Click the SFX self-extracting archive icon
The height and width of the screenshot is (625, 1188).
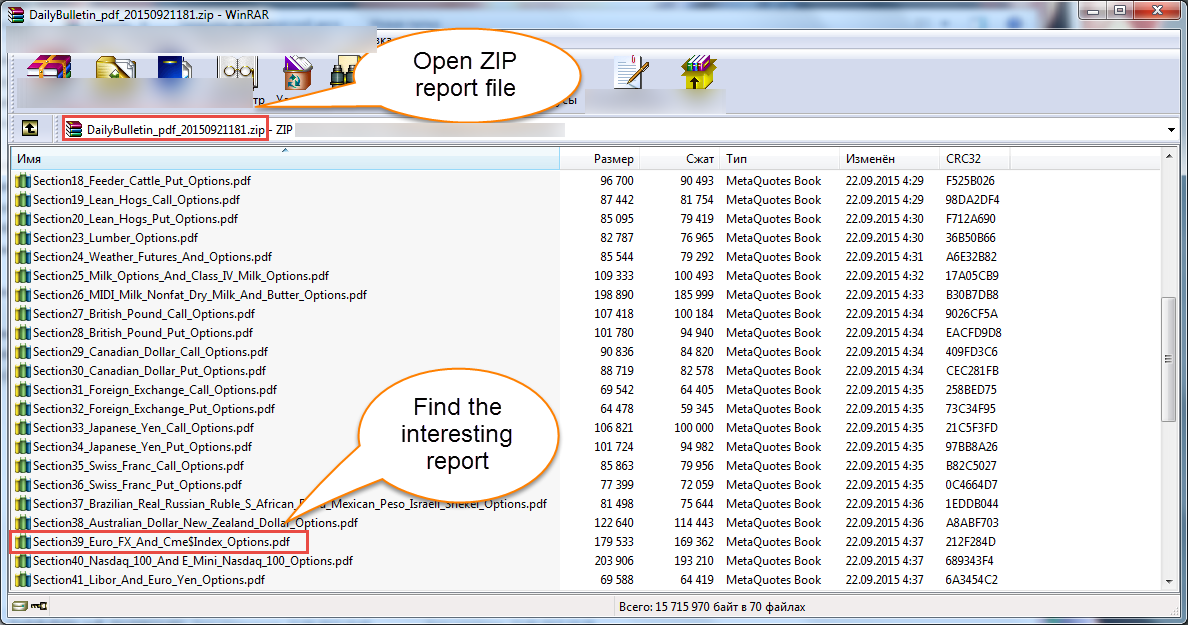[698, 72]
